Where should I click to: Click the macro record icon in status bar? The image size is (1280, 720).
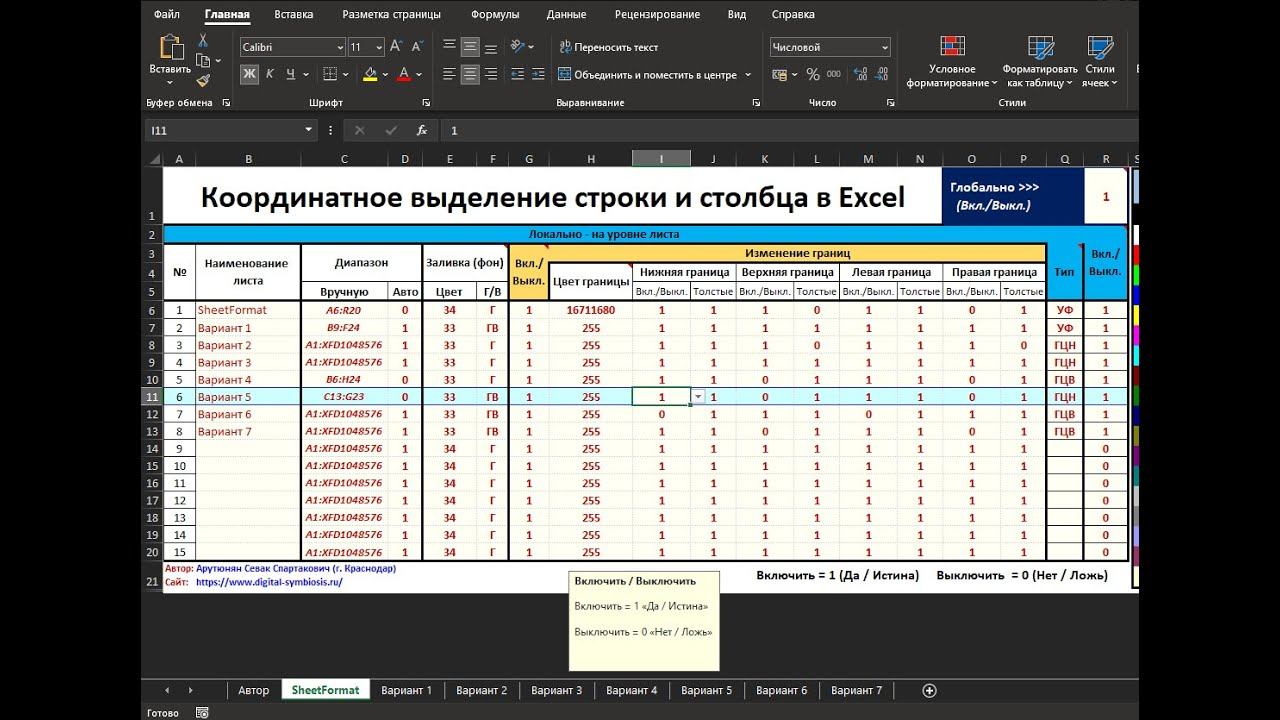[x=202, y=713]
